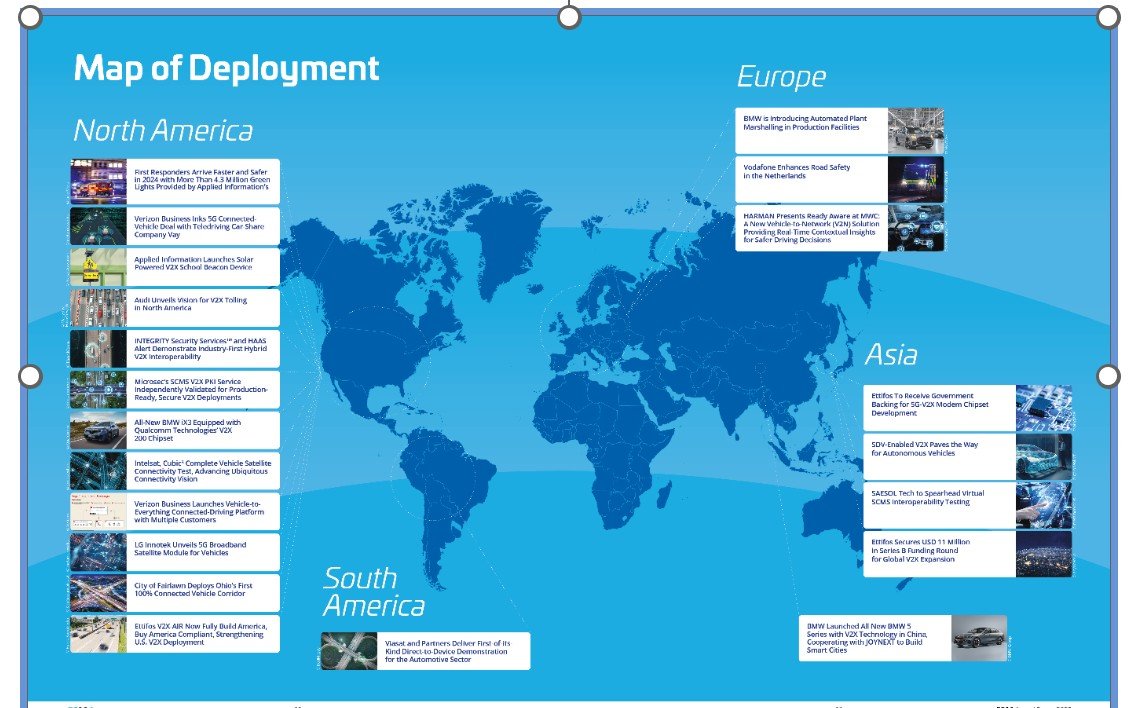This screenshot has height=708, width=1130.
Task: Select the LG Innotek 5G Broadband thumbnail
Action: tap(99, 552)
